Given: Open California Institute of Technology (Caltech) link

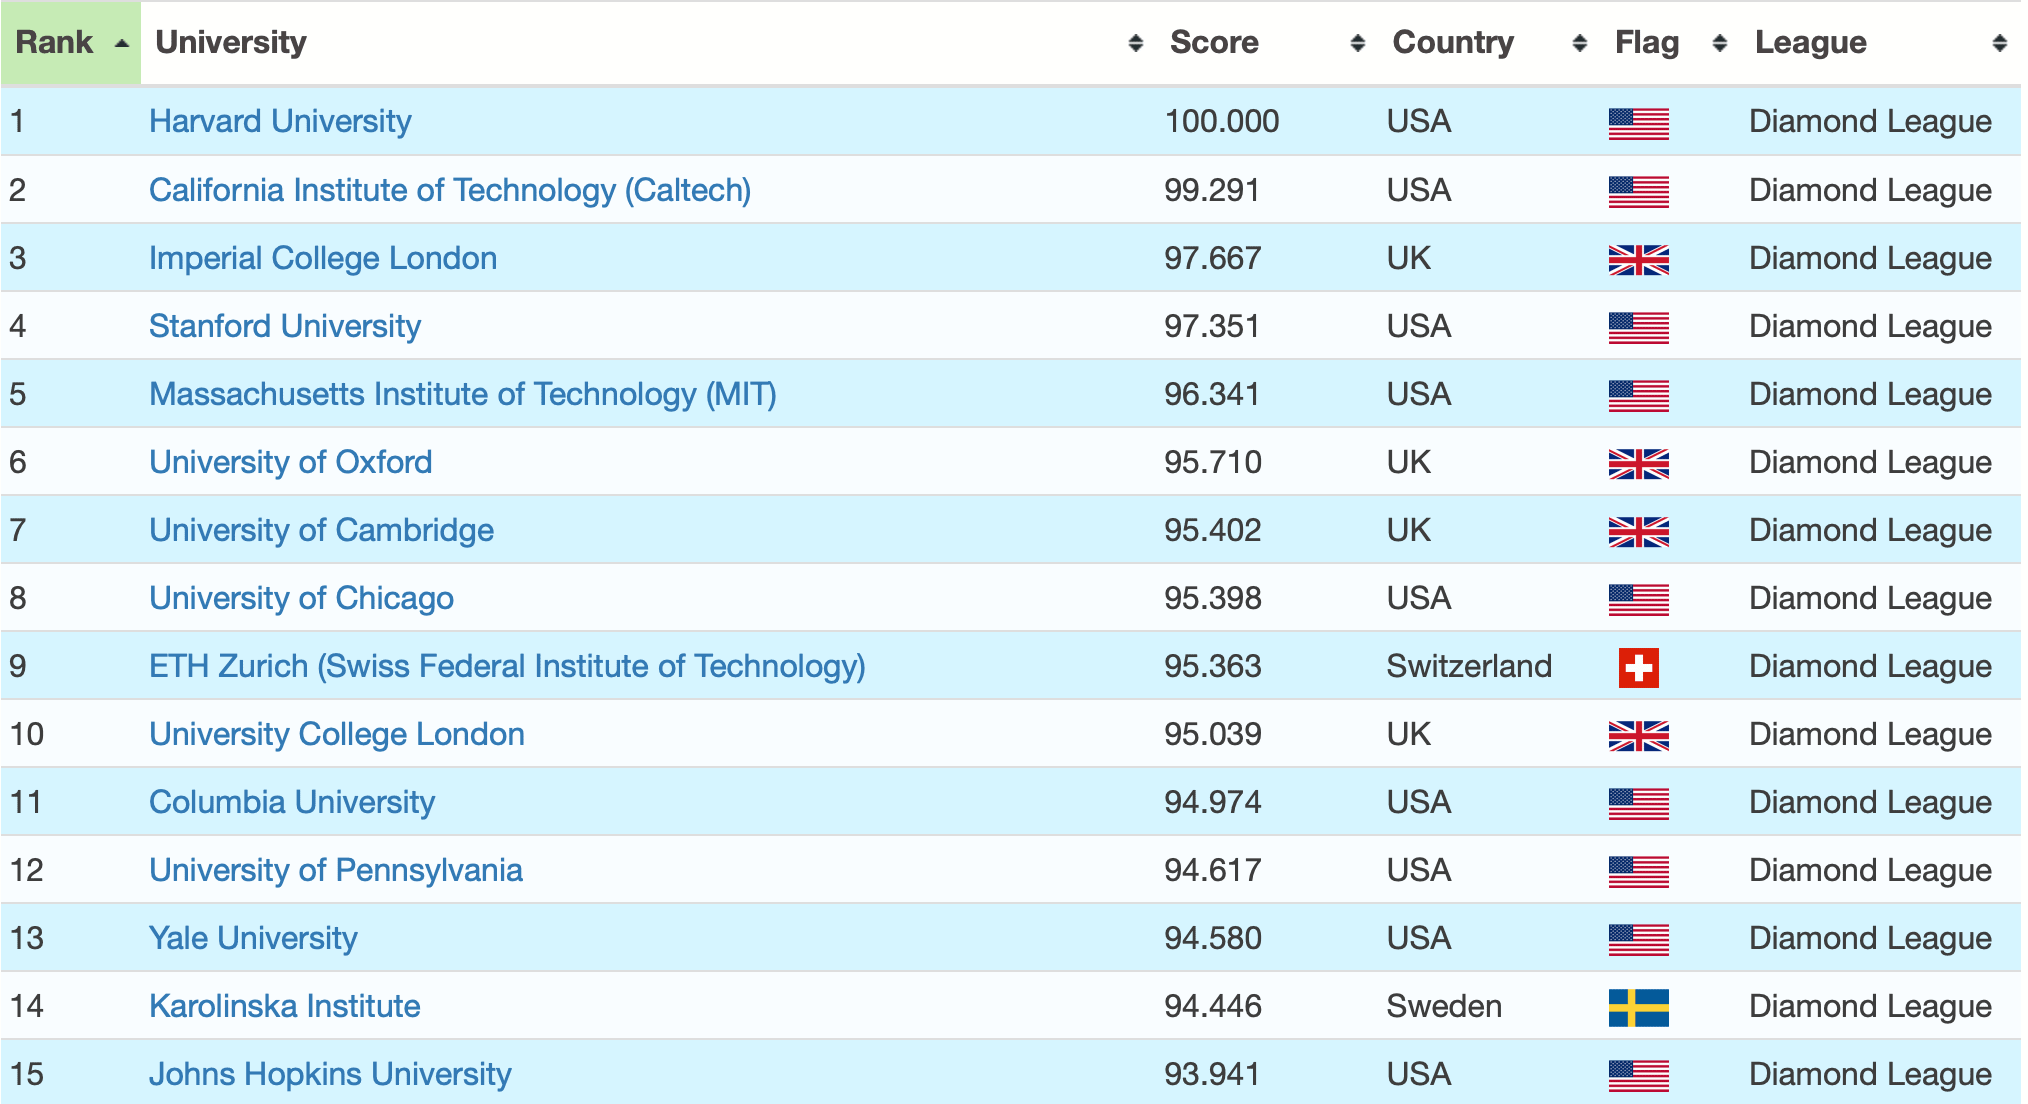Looking at the screenshot, I should click(450, 190).
